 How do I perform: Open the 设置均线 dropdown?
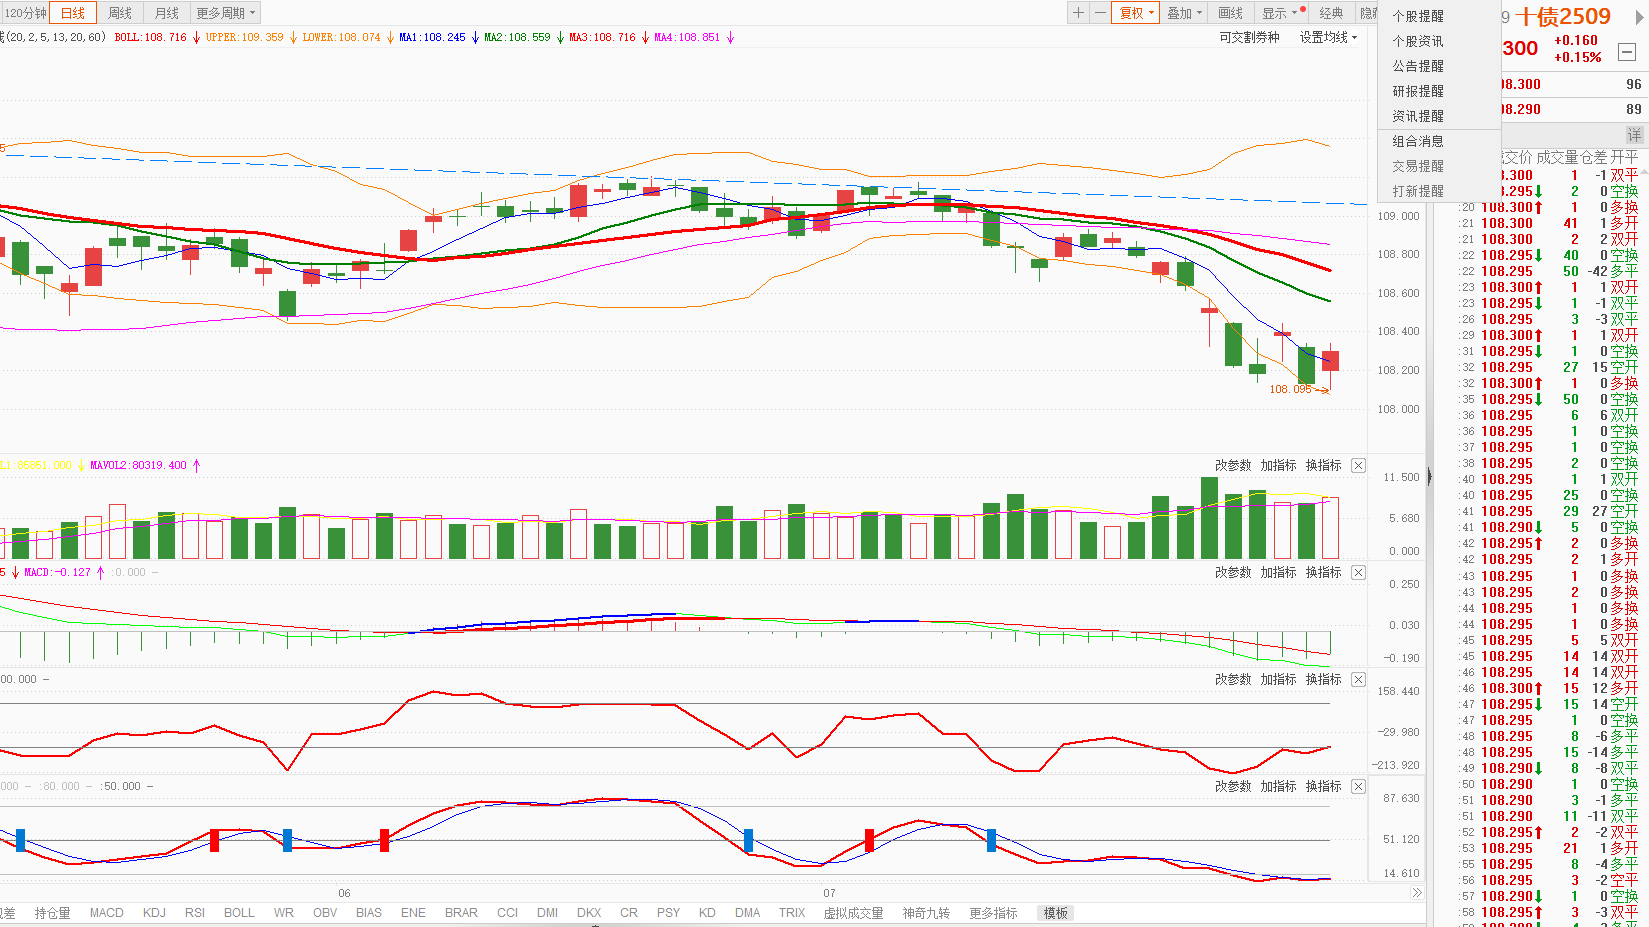point(1328,37)
